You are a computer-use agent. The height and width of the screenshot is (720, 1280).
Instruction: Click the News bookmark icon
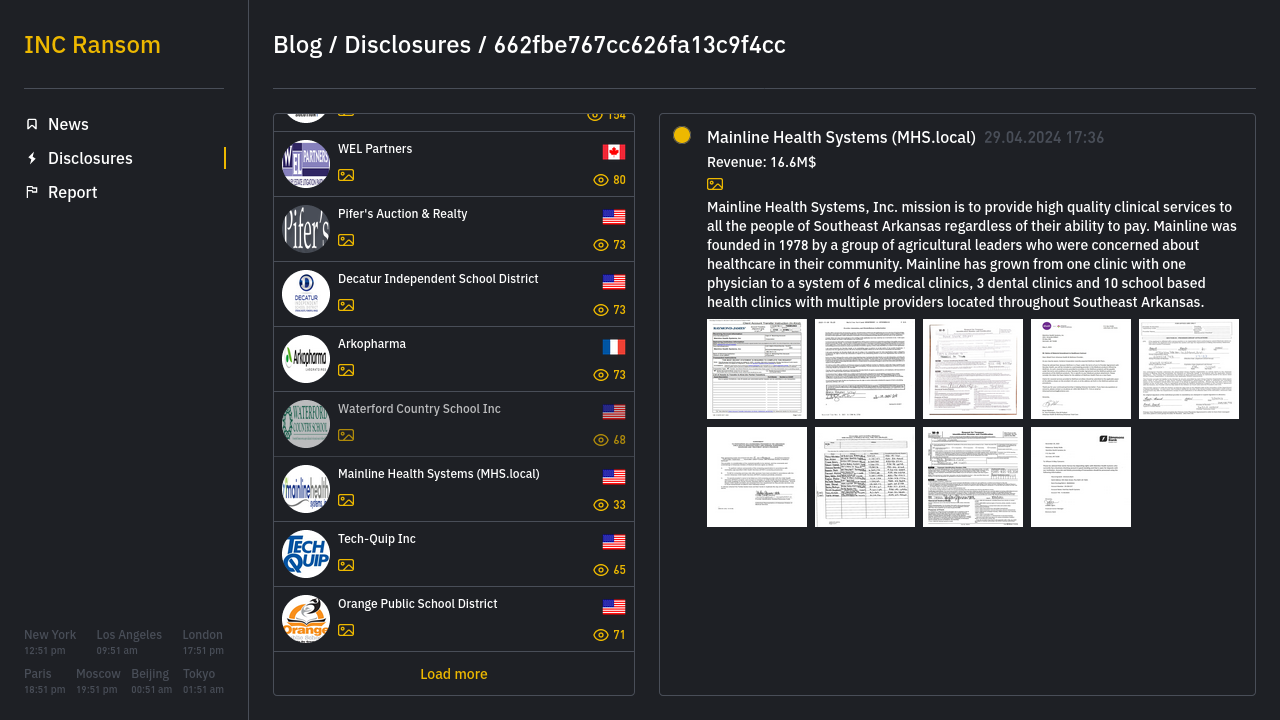[32, 124]
